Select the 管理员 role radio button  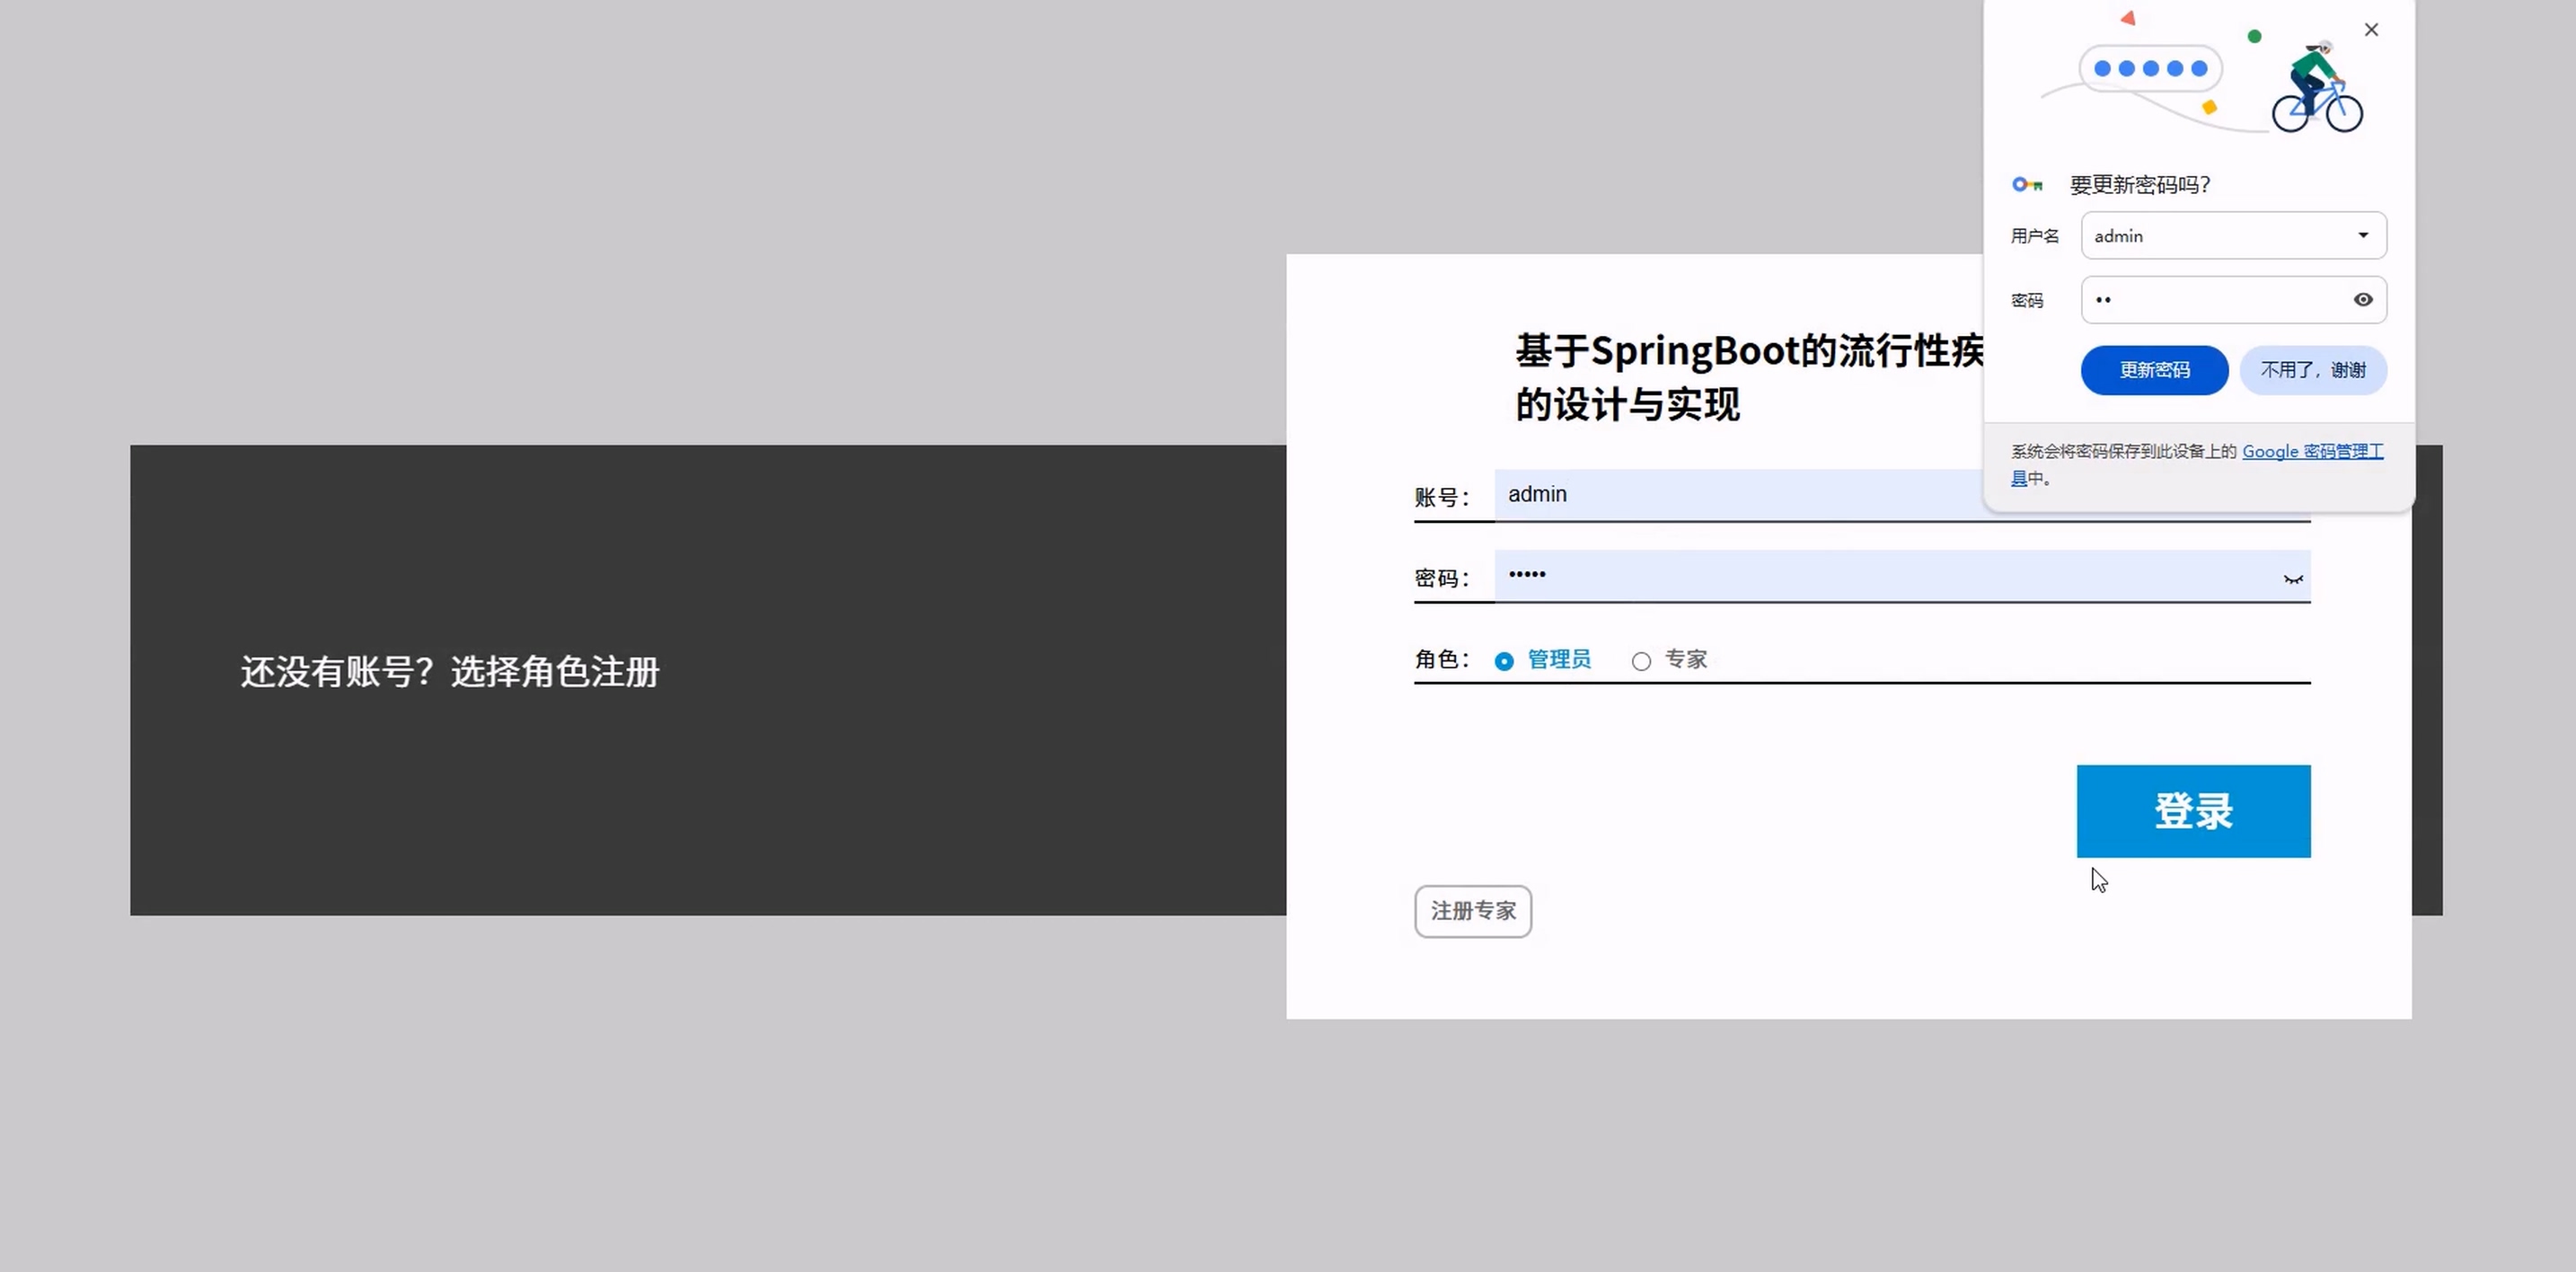[1503, 661]
